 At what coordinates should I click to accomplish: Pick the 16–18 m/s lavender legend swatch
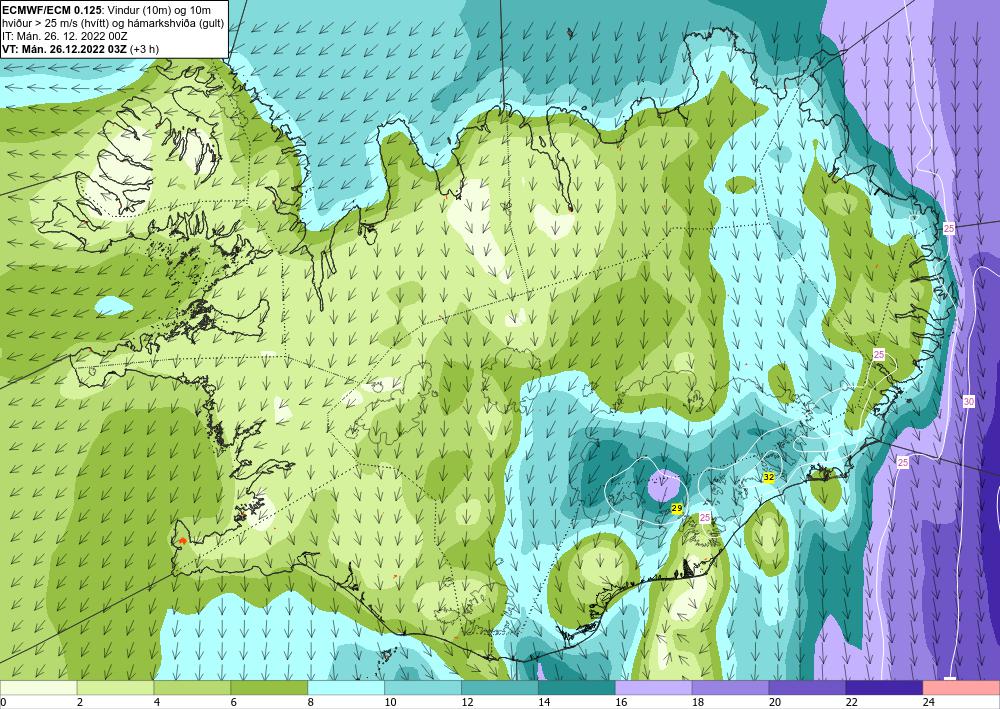coord(654,688)
